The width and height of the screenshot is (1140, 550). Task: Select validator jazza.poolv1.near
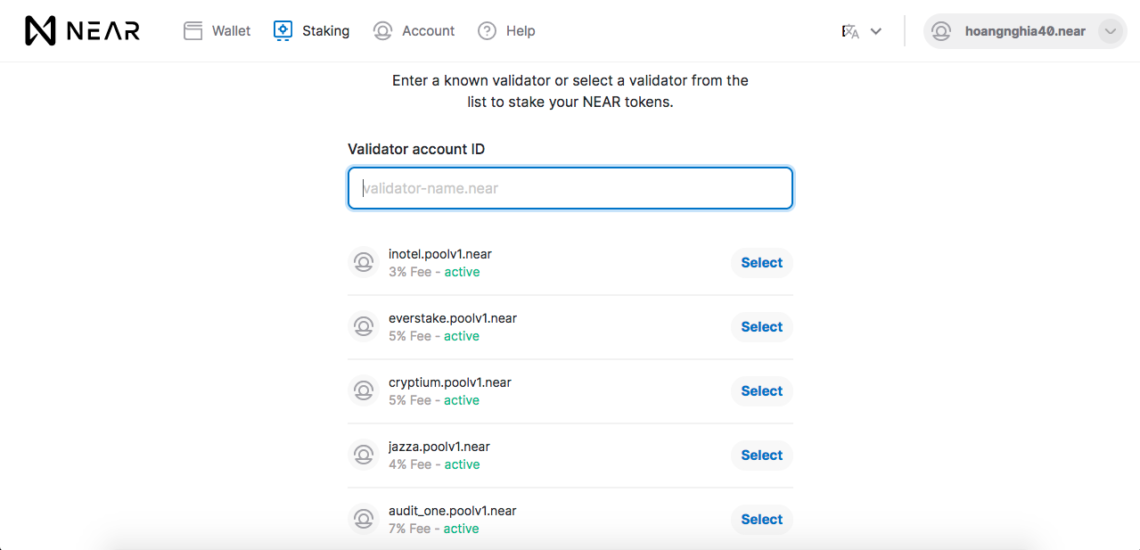pyautogui.click(x=762, y=455)
